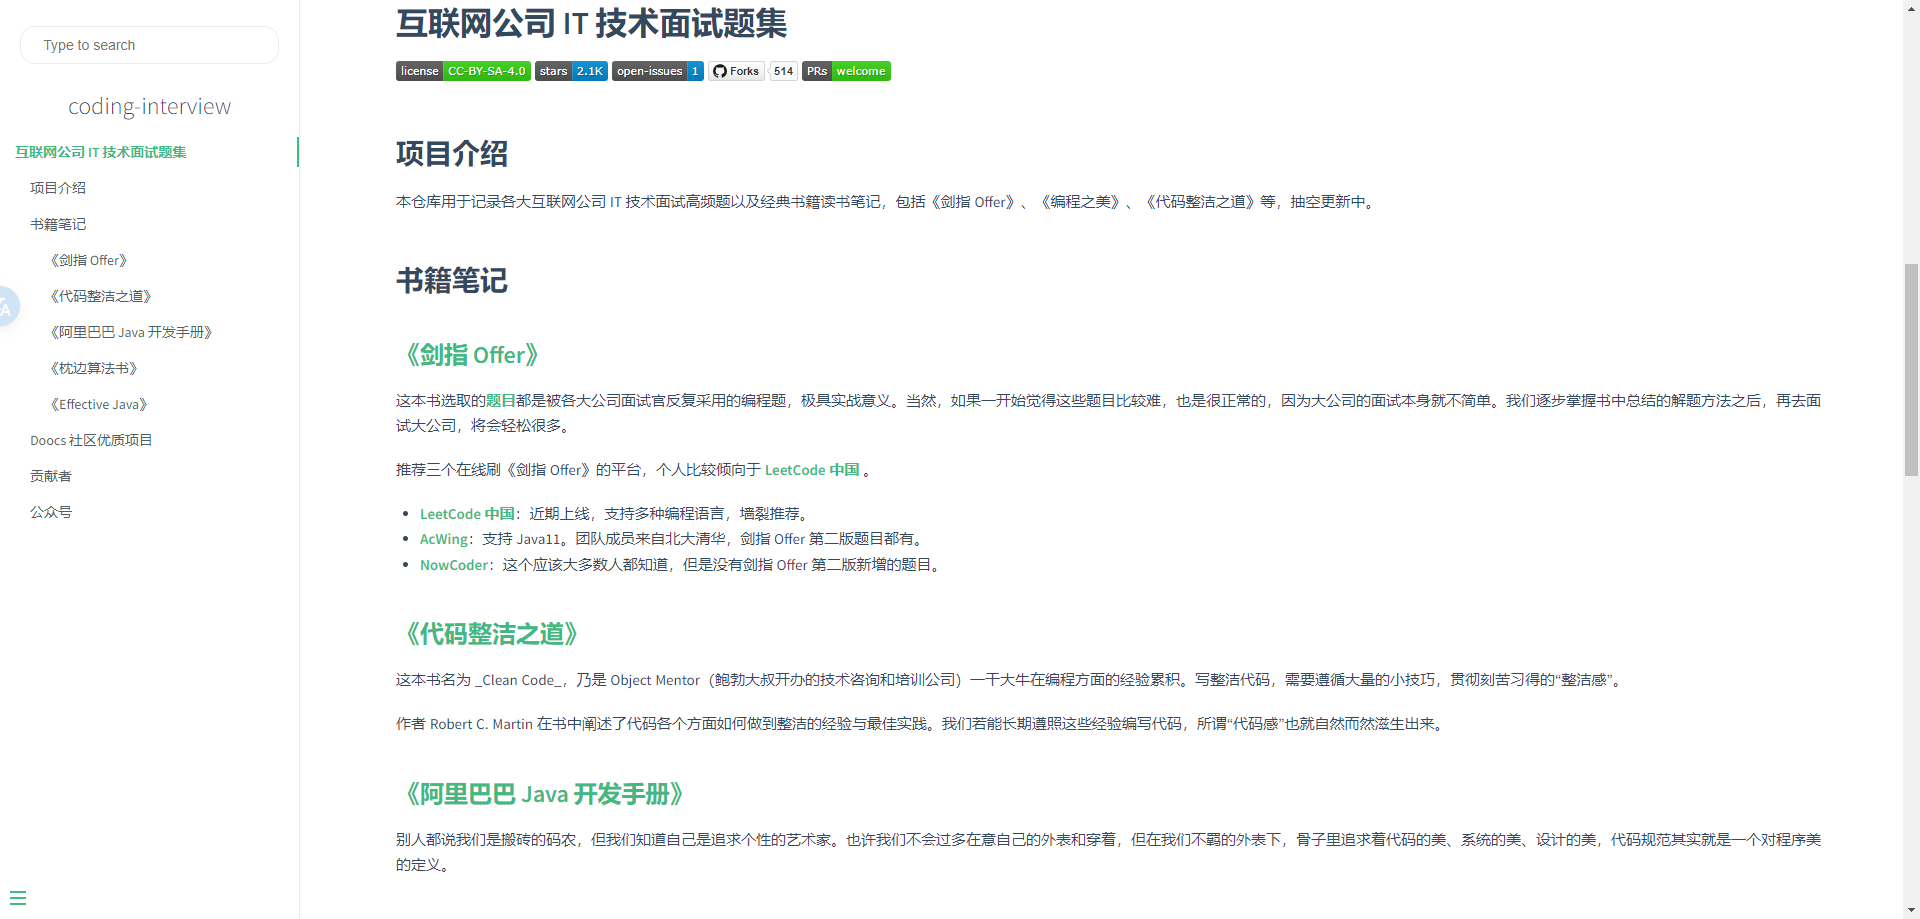The image size is (1920, 919).
Task: Open the LeetCode 中国 link
Action: (467, 513)
